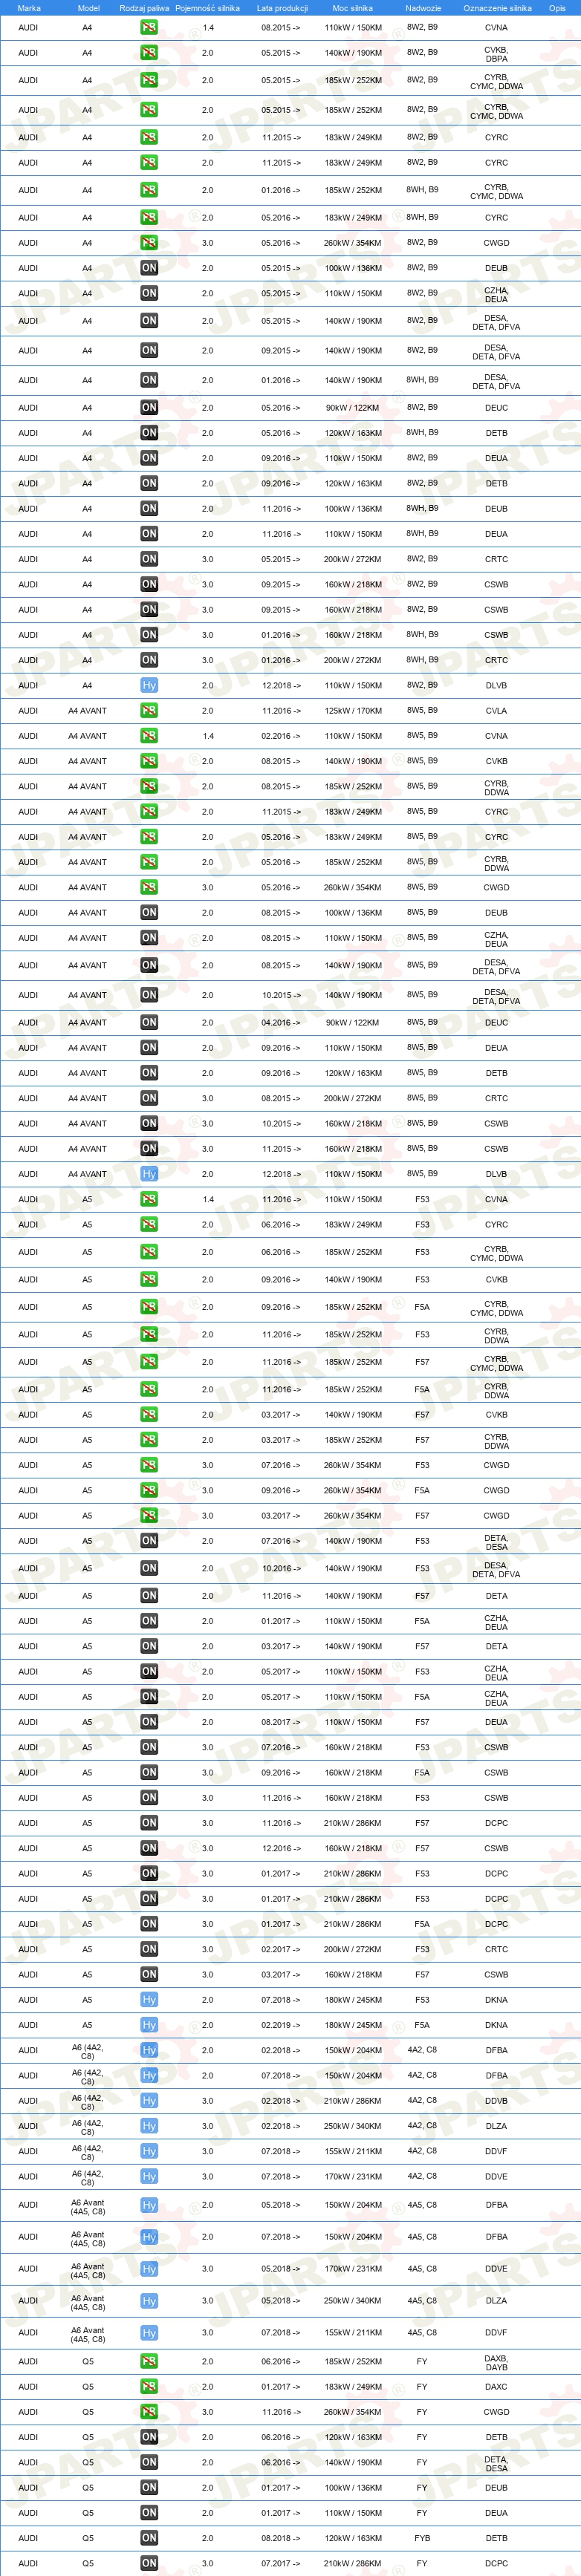Select diesel ON icon in A4 AVANT CRTC row
Viewport: 581px width, 2576px height.
(149, 1098)
